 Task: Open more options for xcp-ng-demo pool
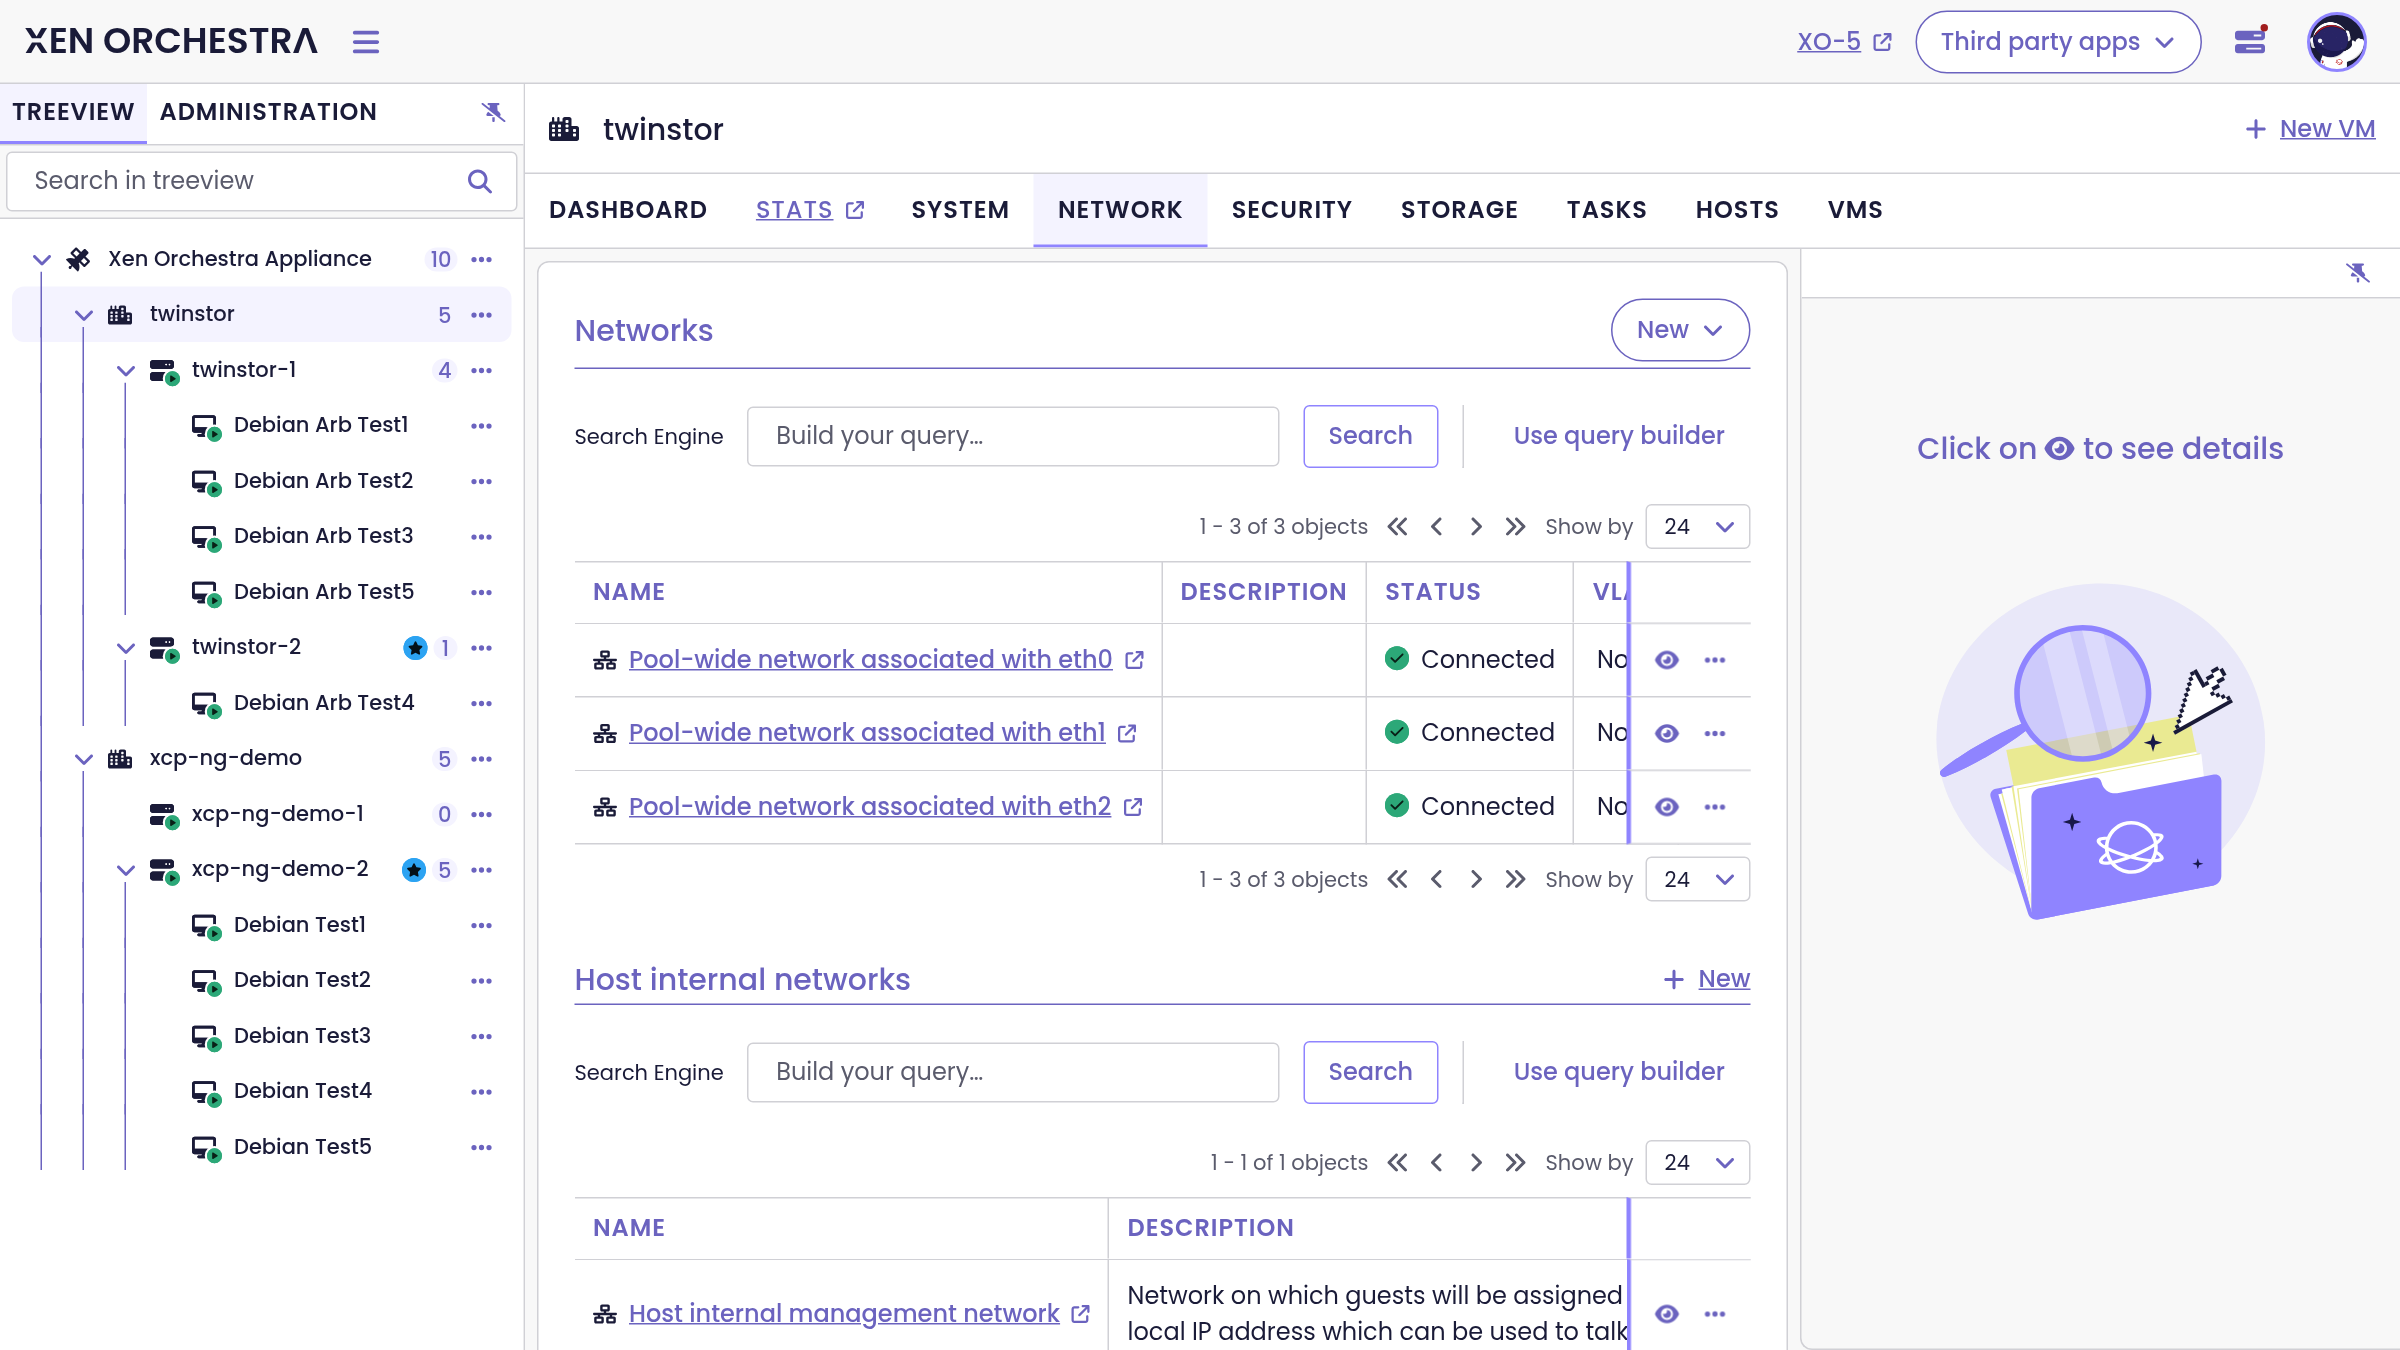coord(482,759)
